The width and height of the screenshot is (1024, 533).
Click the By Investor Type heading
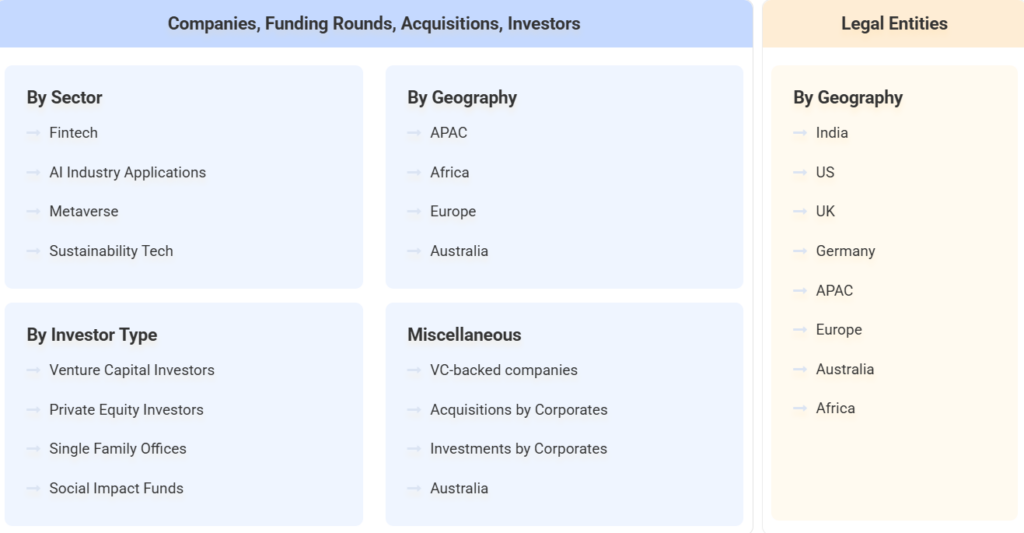tap(92, 335)
